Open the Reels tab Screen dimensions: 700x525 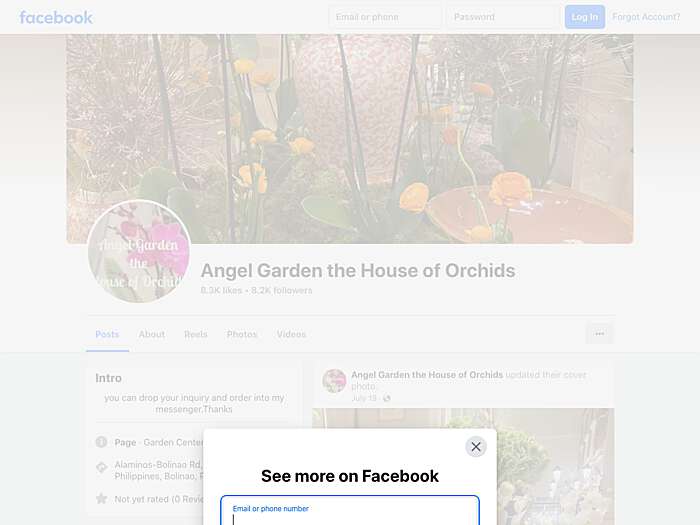[196, 334]
